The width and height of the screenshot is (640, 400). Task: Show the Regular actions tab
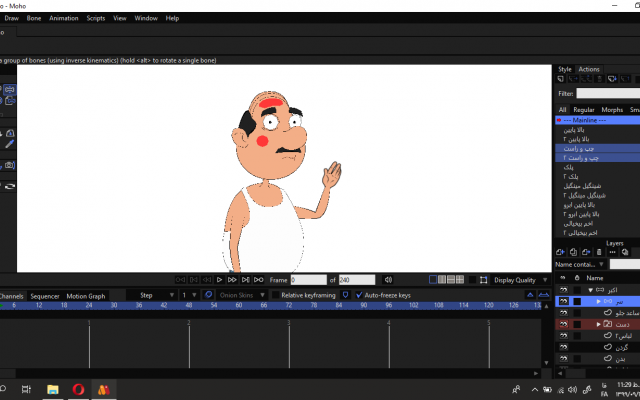click(x=584, y=109)
